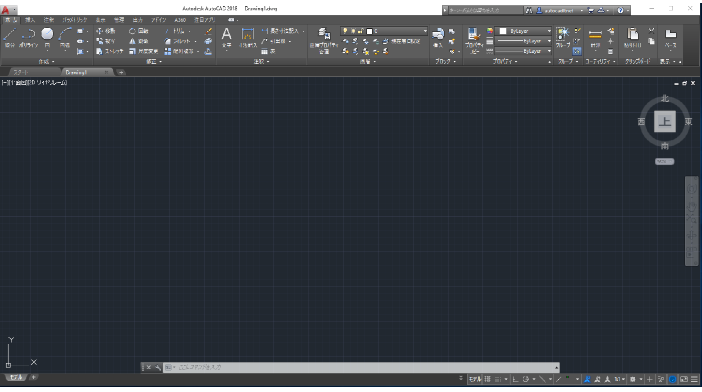
Task: Open linetype ByLayer dropdown
Action: point(523,51)
